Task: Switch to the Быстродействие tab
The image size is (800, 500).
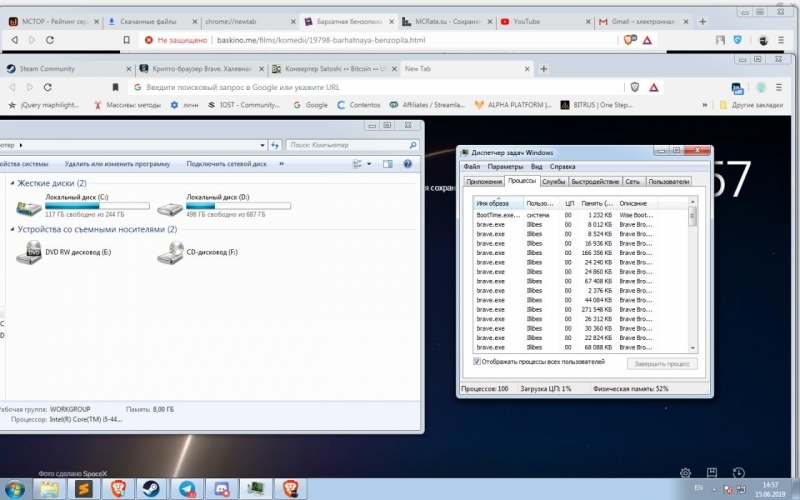Action: point(595,182)
